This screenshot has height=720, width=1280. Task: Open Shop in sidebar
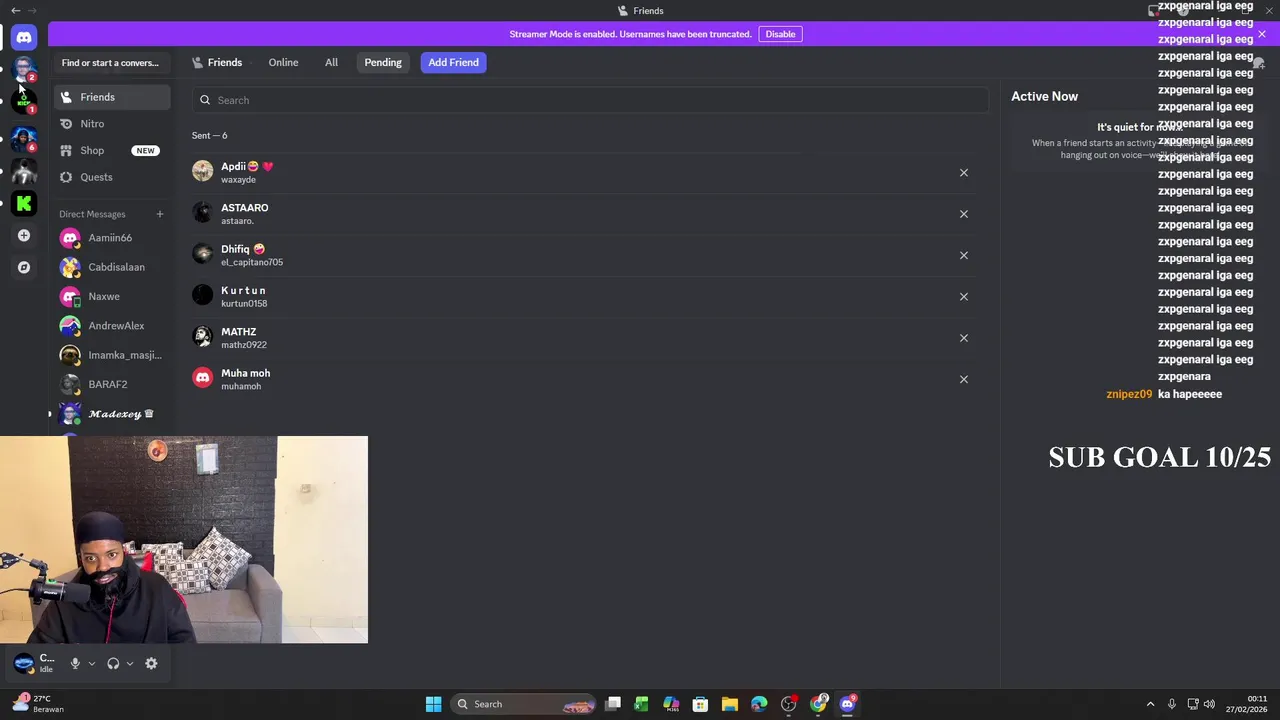[x=112, y=150]
